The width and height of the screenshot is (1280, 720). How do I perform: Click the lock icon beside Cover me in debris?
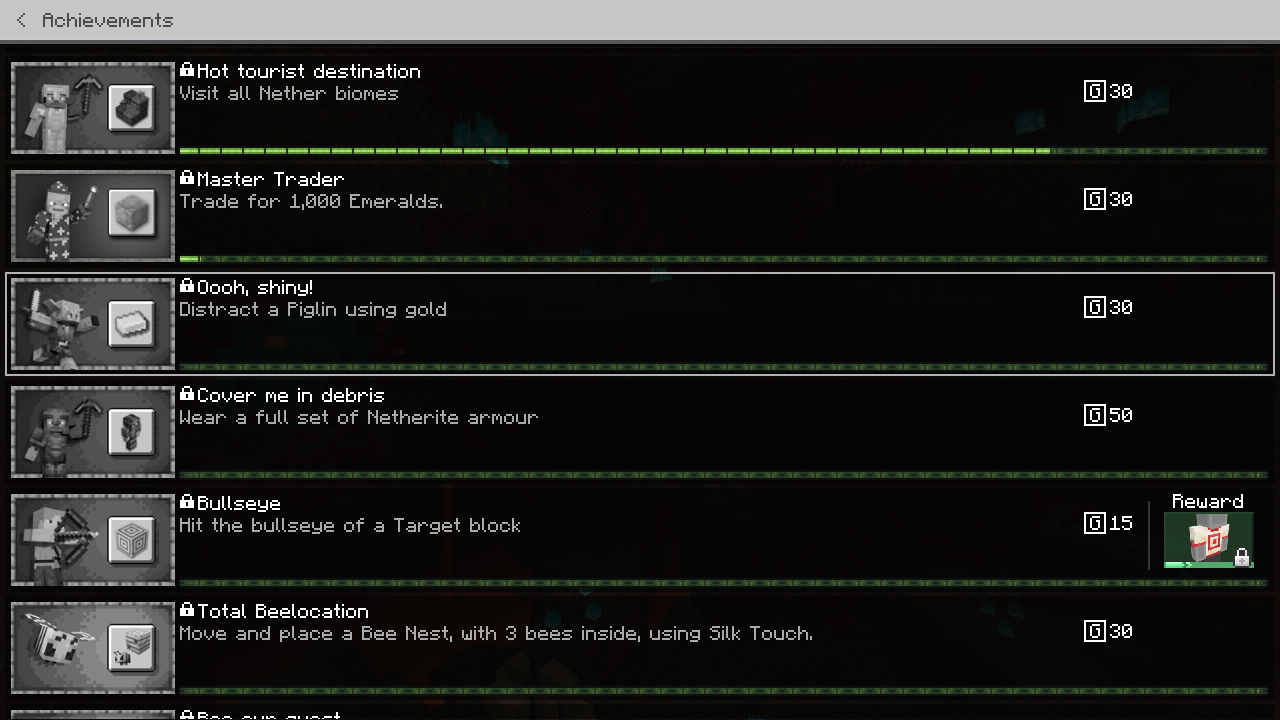tap(187, 394)
